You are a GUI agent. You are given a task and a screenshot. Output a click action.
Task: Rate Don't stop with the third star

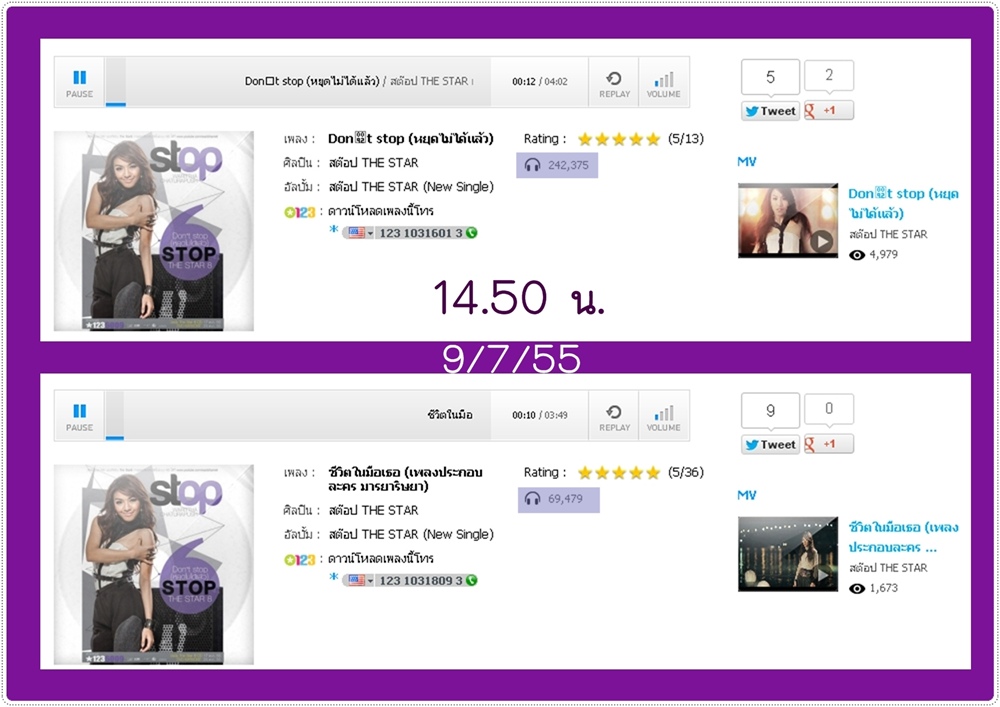[x=619, y=139]
